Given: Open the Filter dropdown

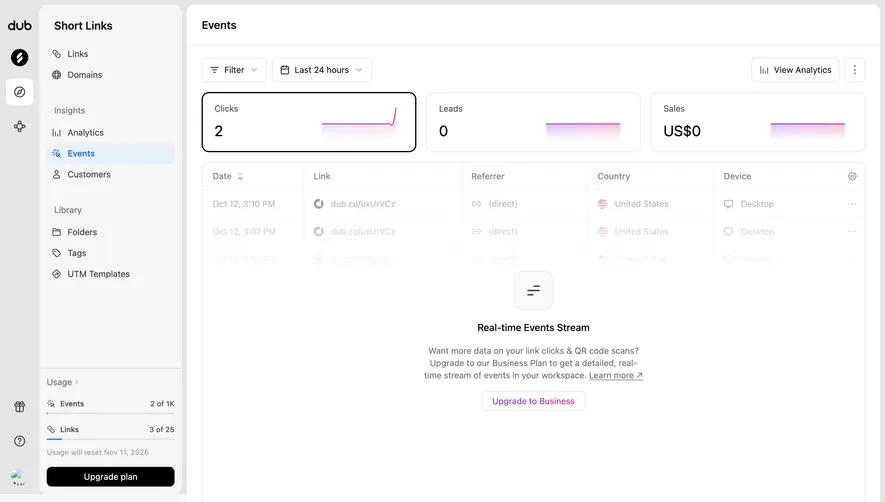Looking at the screenshot, I should click(234, 70).
